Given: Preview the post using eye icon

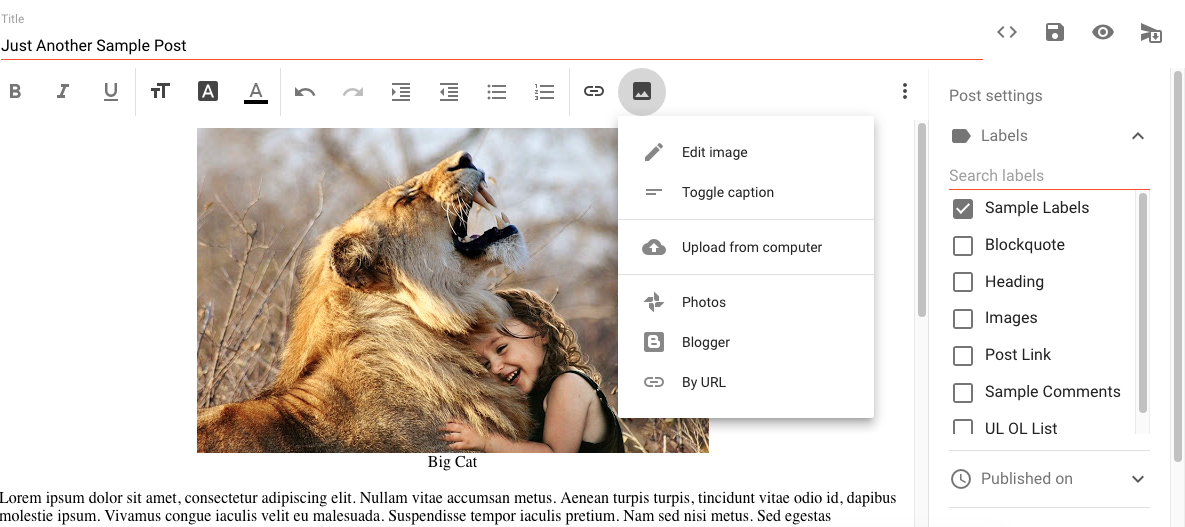Looking at the screenshot, I should (x=1102, y=32).
